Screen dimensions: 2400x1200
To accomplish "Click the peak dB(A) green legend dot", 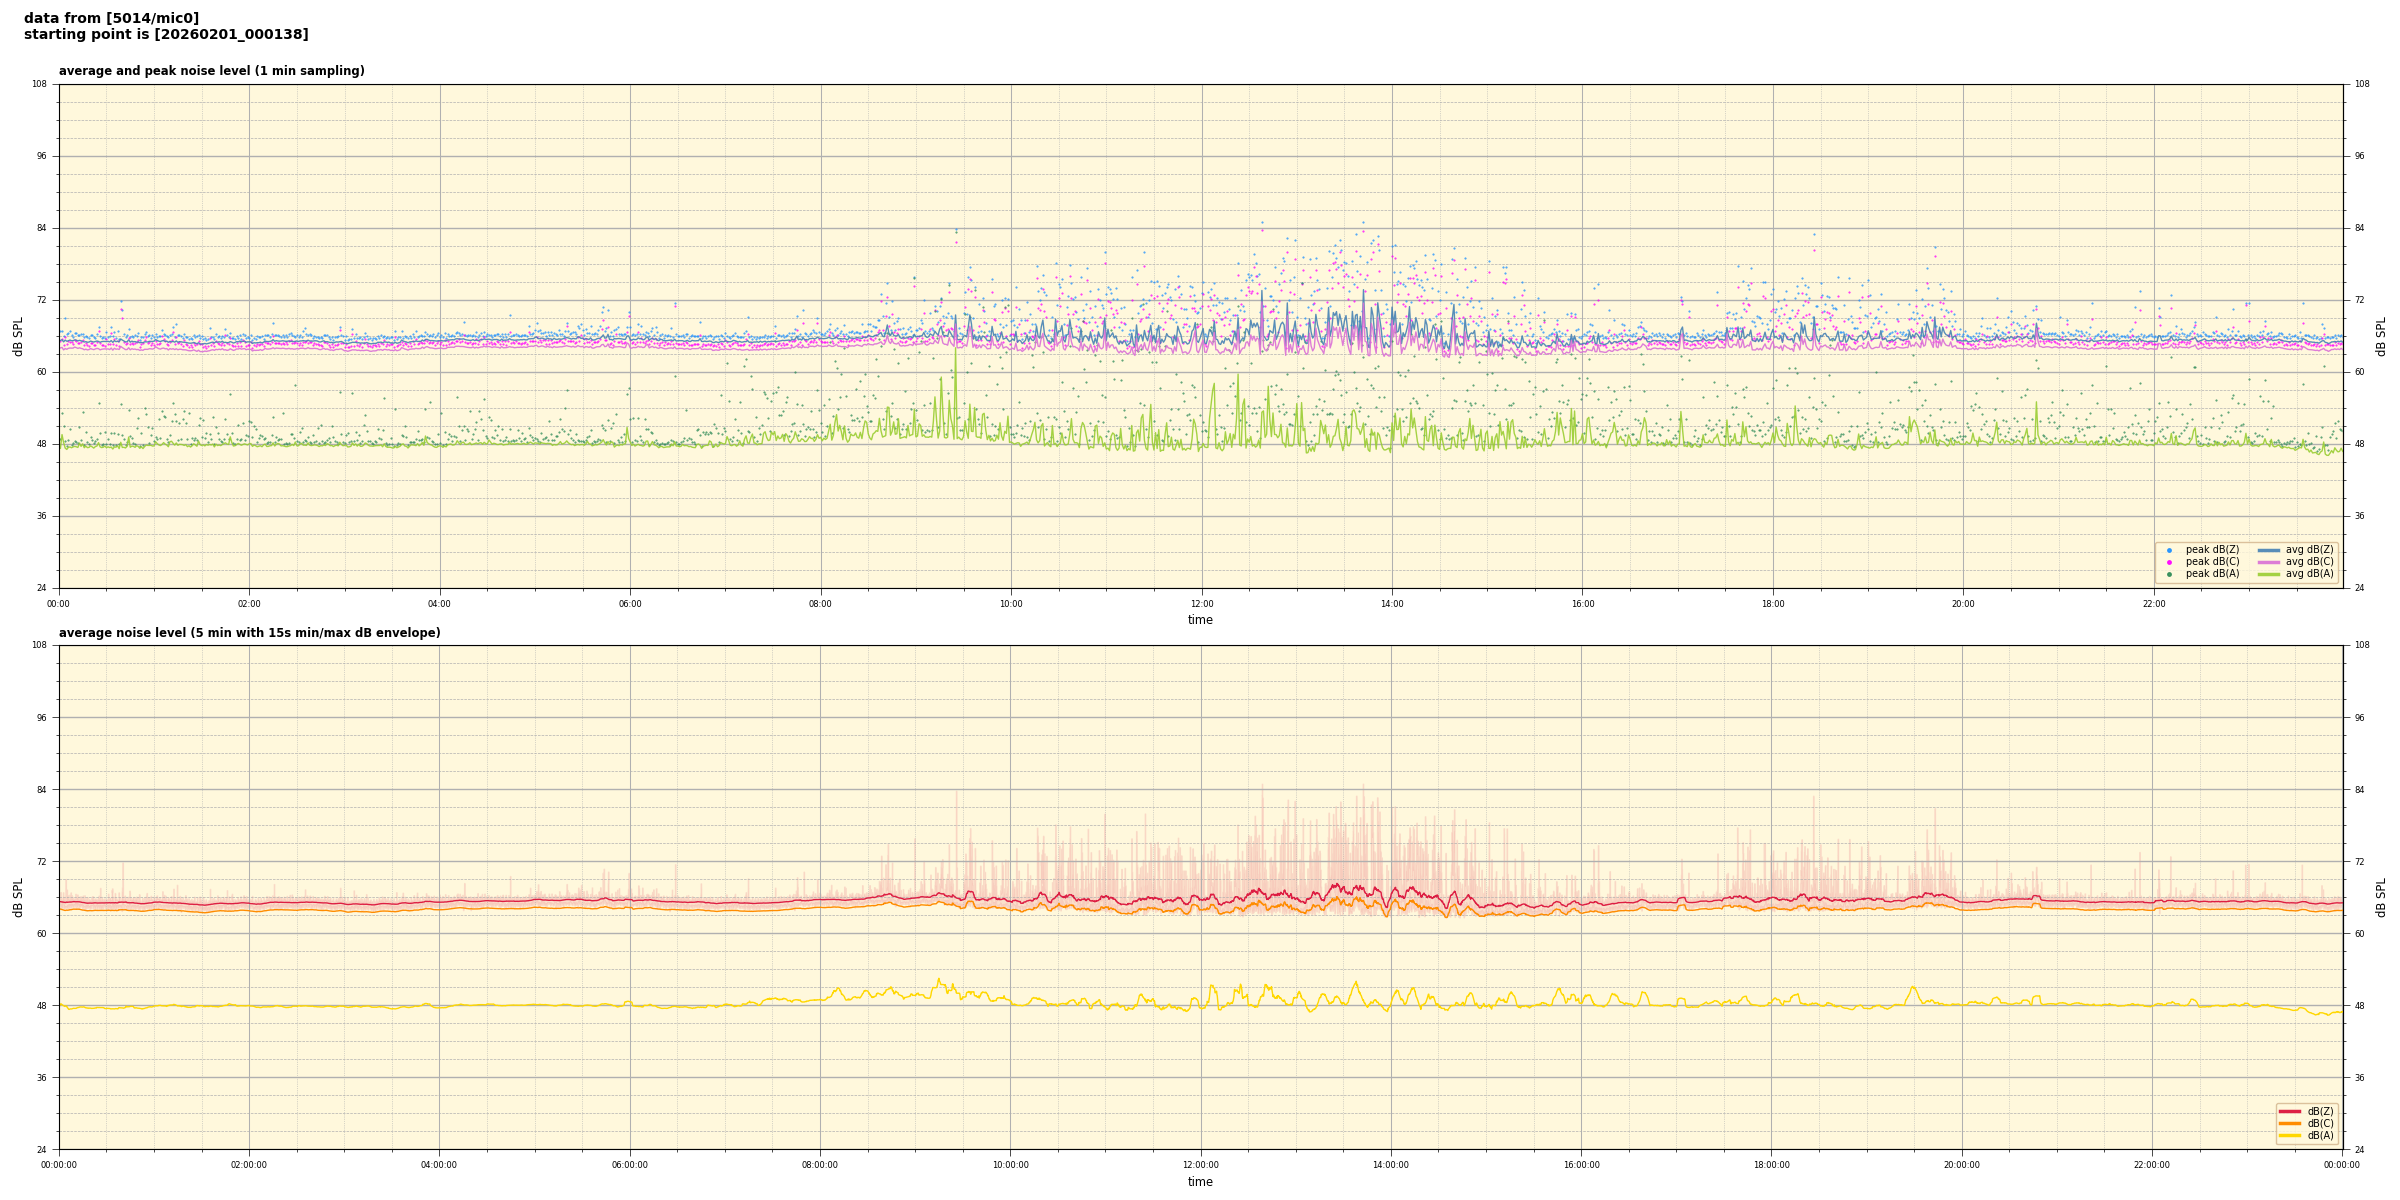I will point(2169,574).
